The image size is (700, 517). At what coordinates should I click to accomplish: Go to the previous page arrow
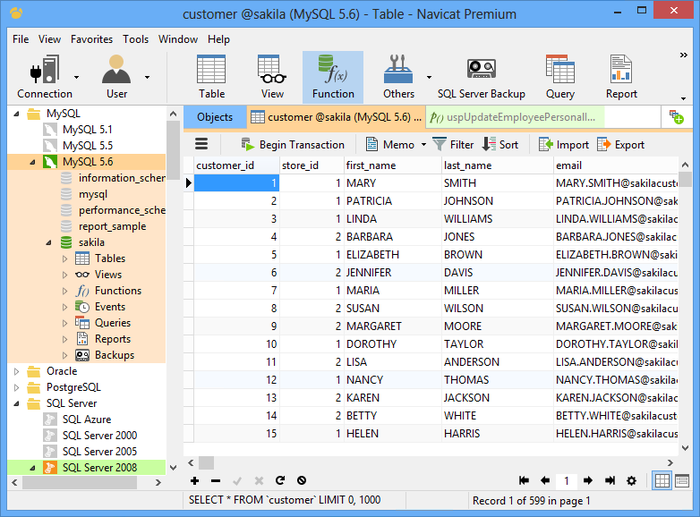point(545,480)
